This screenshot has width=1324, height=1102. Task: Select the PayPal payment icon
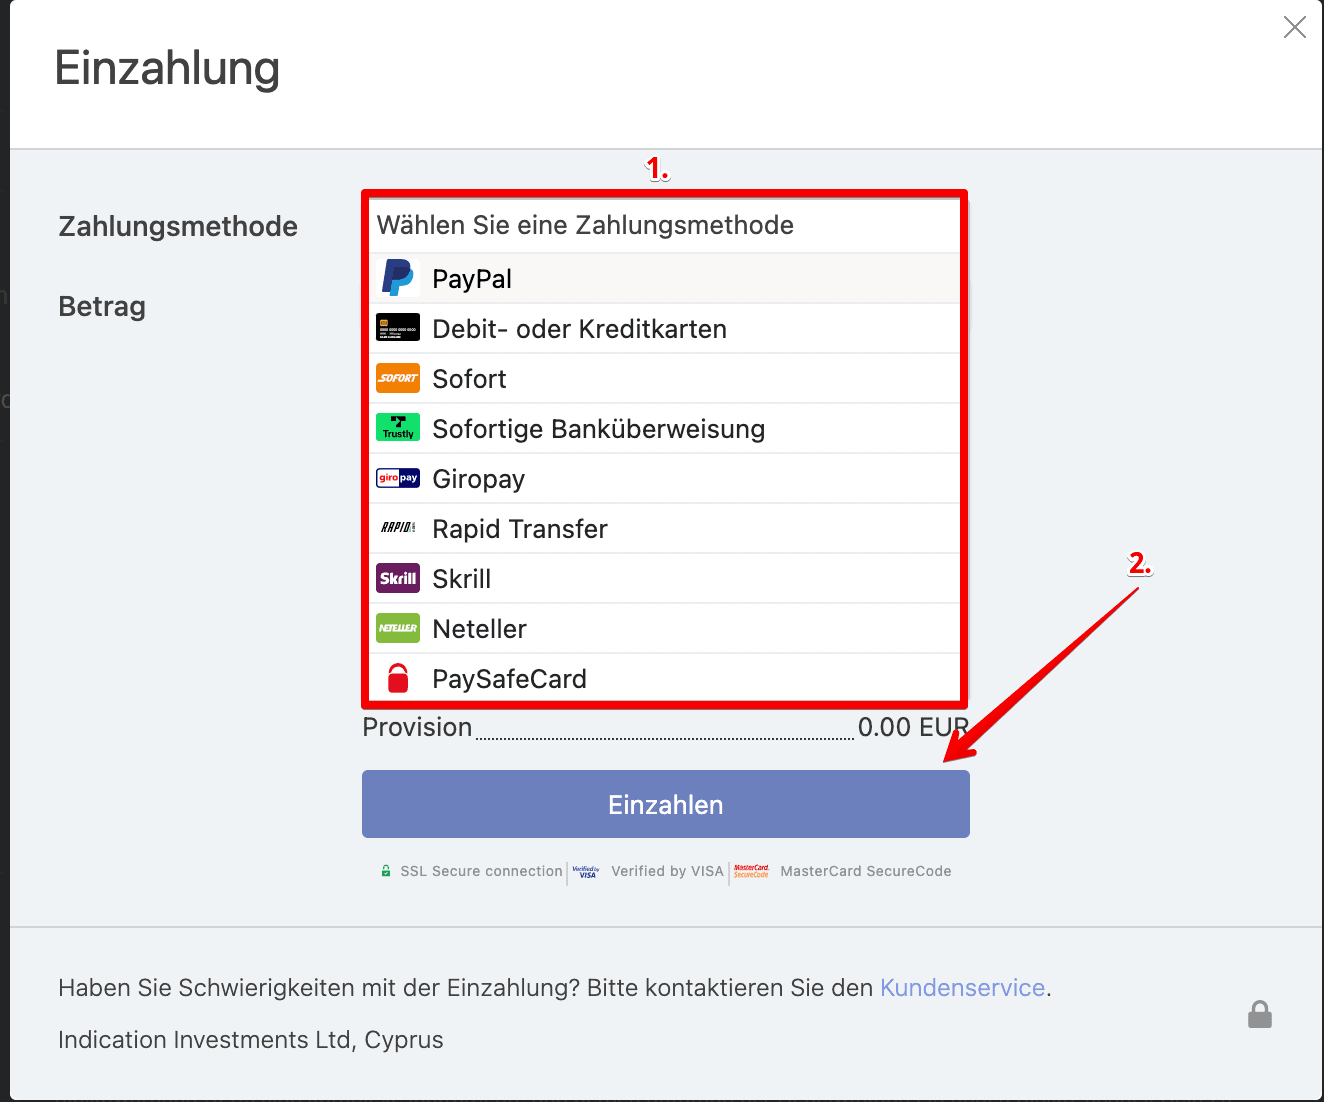(397, 278)
